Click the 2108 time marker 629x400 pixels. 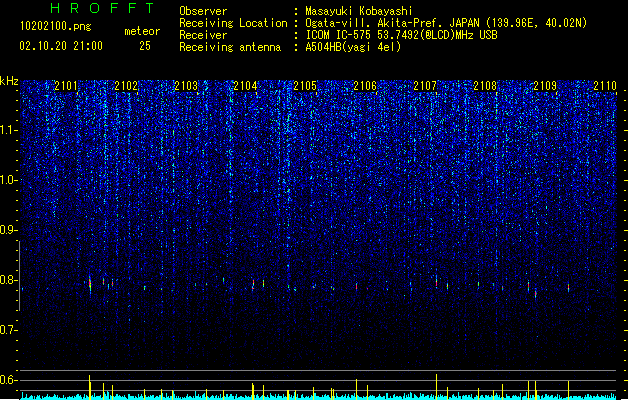click(x=485, y=86)
